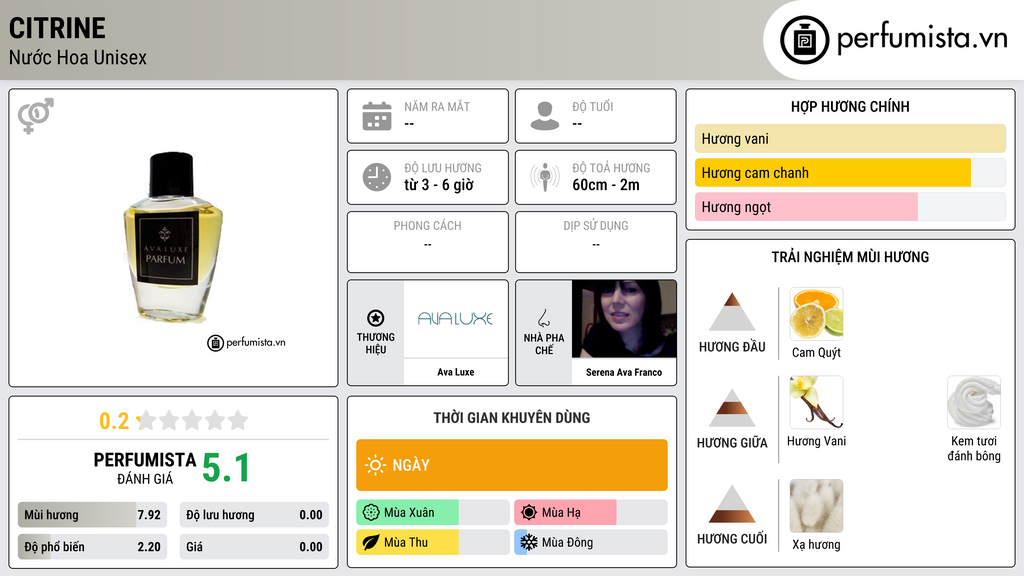Screen dimensions: 1024x576
Task: Click the Hương đầu pyramid icon
Action: point(732,312)
